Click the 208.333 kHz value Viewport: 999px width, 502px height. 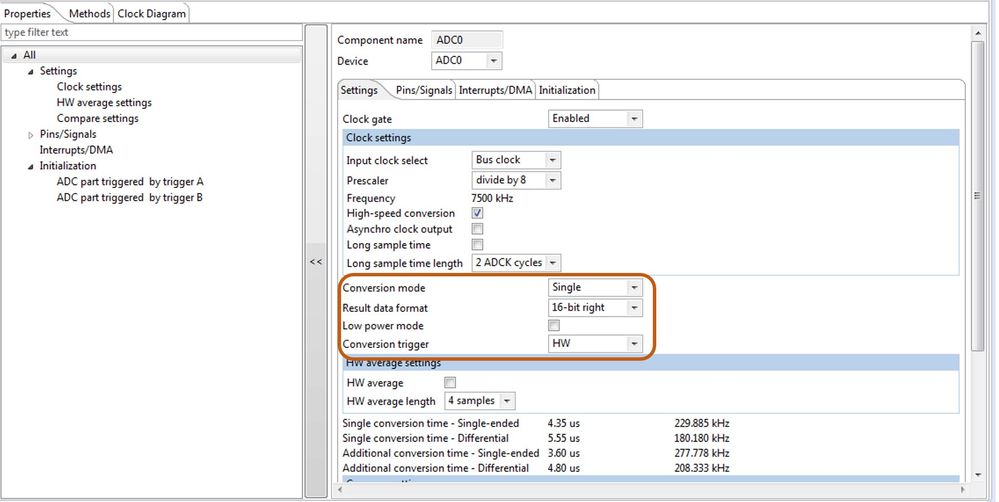[701, 468]
